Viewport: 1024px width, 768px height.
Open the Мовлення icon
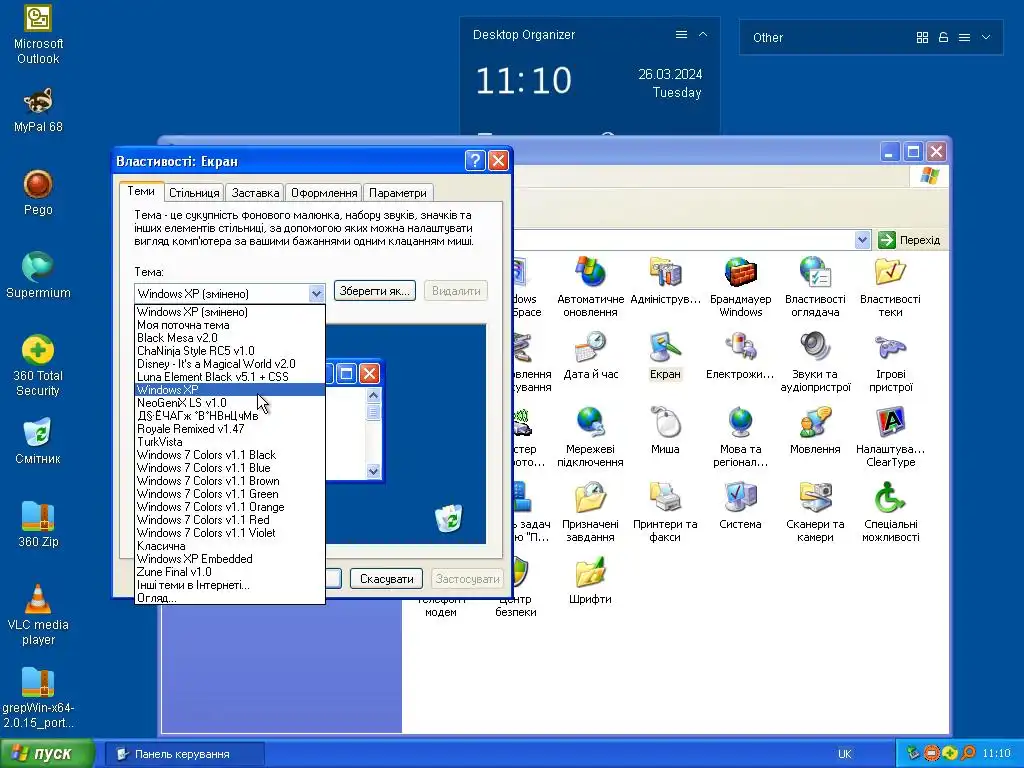click(x=815, y=431)
